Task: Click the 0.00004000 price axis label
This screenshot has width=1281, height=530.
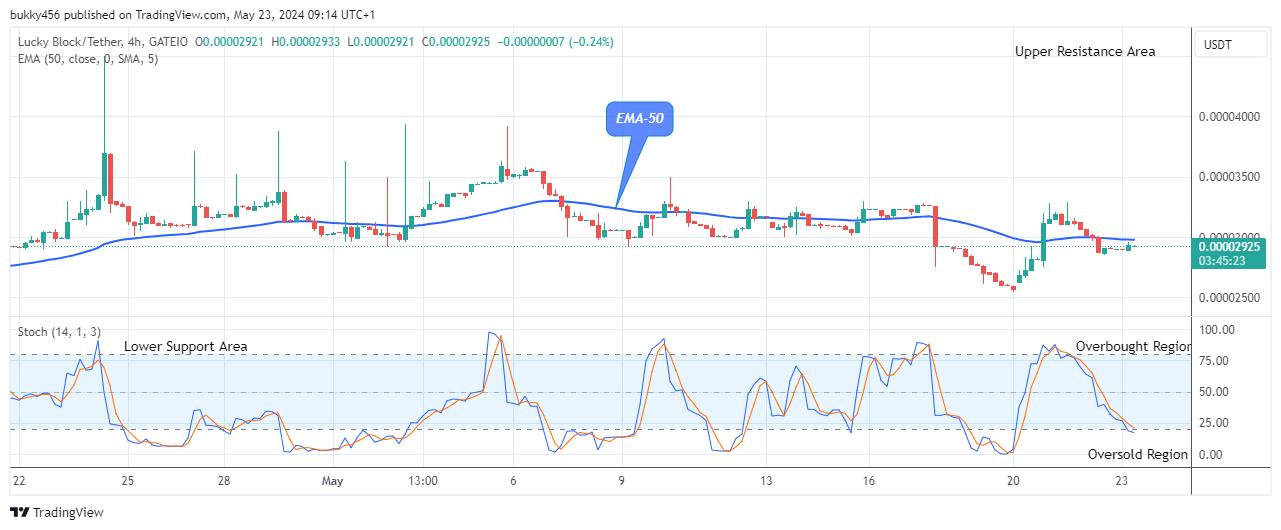Action: [1231, 117]
